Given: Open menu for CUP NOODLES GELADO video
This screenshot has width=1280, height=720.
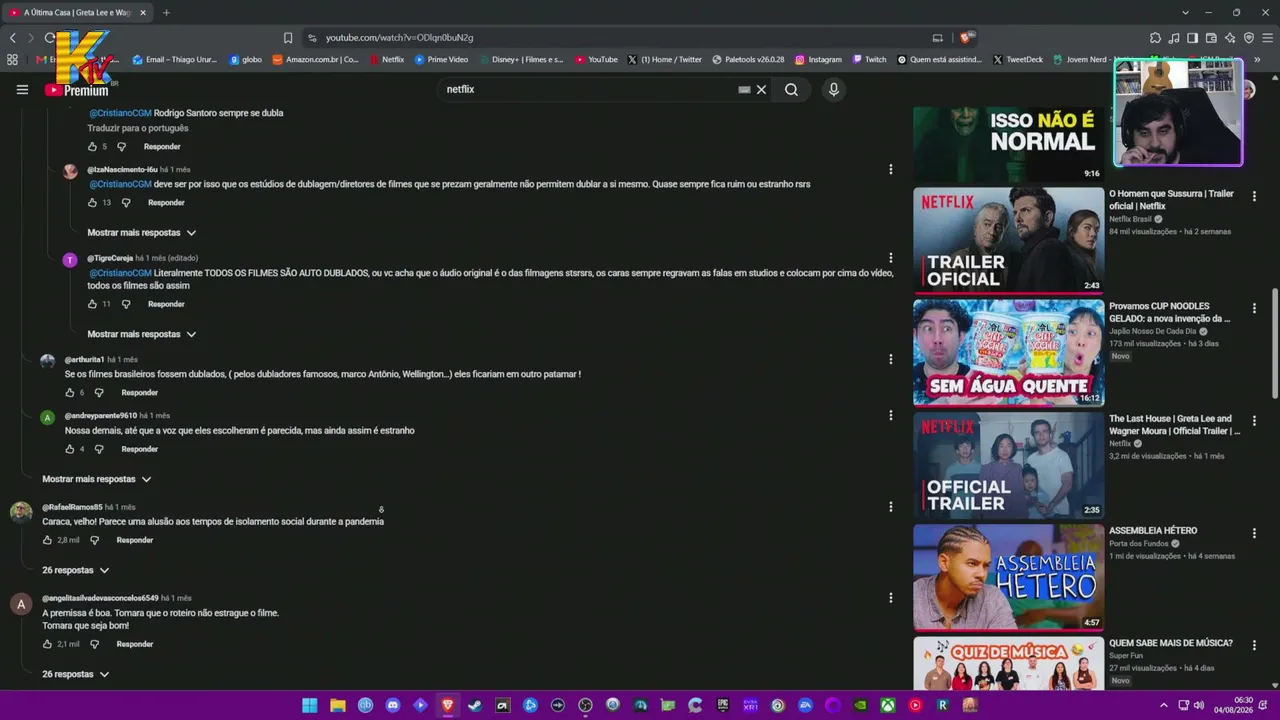Looking at the screenshot, I should coord(1254,308).
